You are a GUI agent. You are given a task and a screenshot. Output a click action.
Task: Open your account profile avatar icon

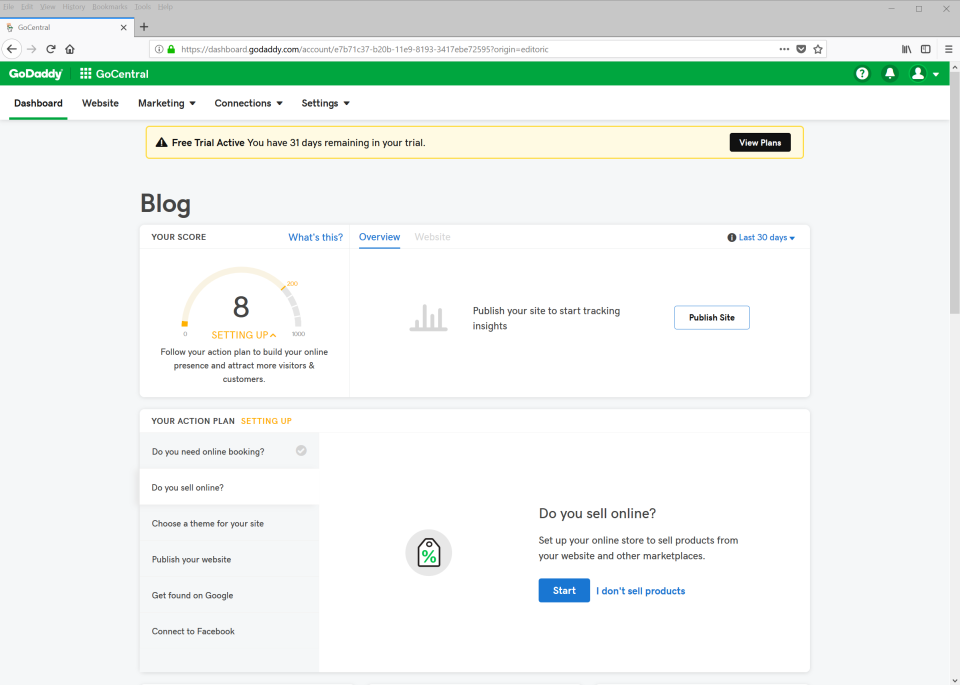pos(918,73)
